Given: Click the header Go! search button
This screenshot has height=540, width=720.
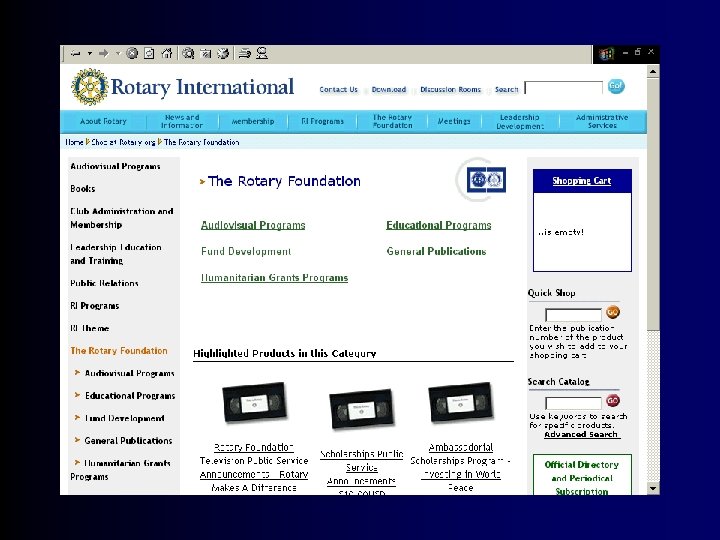Looking at the screenshot, I should point(616,86).
